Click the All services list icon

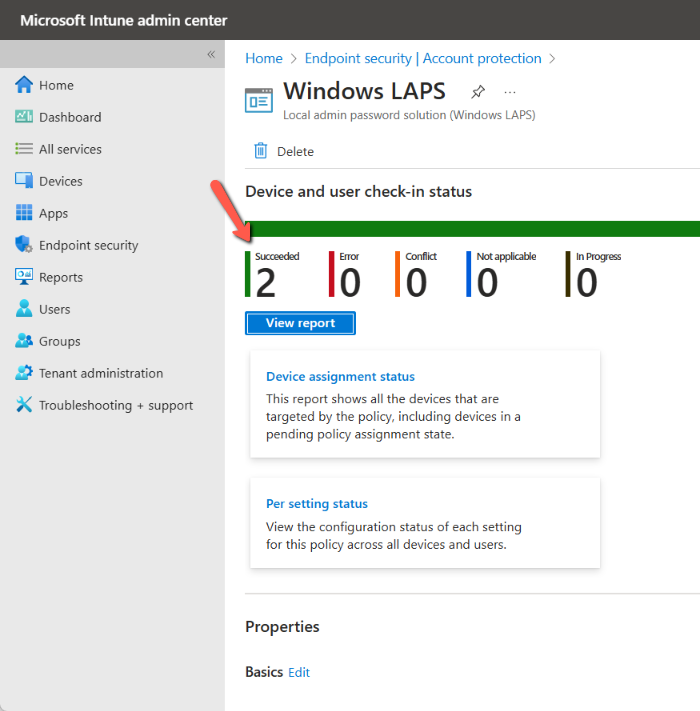click(x=24, y=149)
